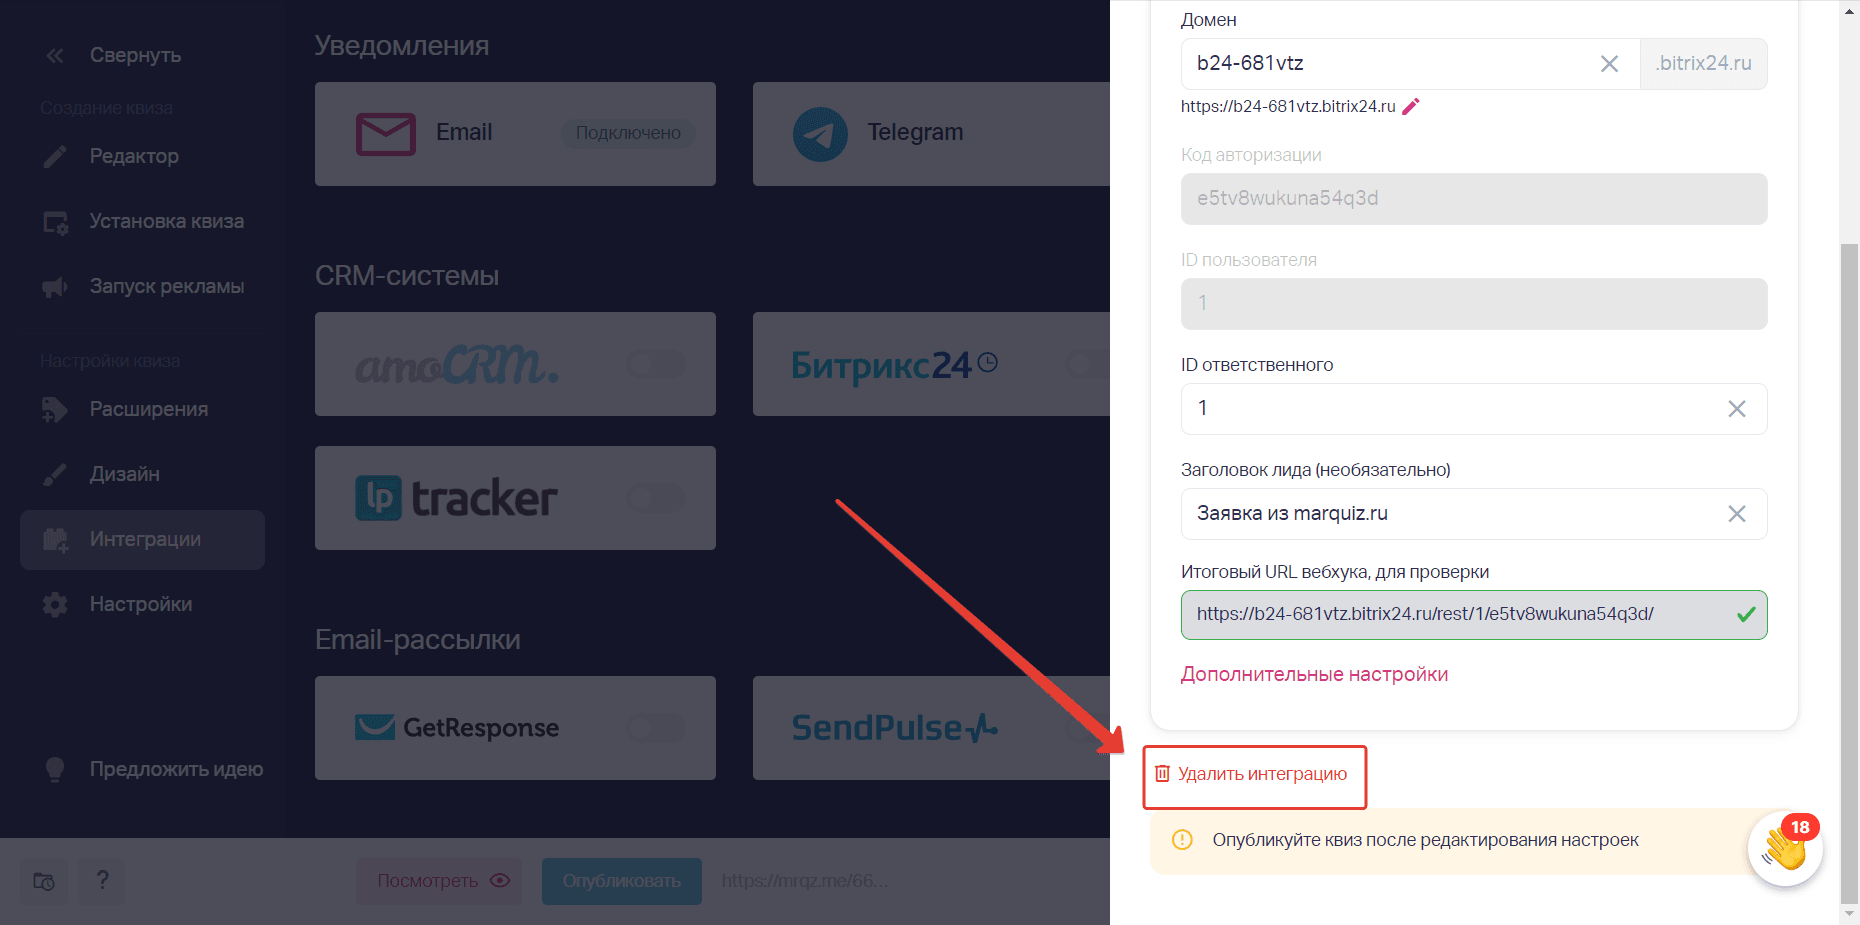Click the pencil icon next to domain URL
The height and width of the screenshot is (925, 1860).
tap(1411, 106)
